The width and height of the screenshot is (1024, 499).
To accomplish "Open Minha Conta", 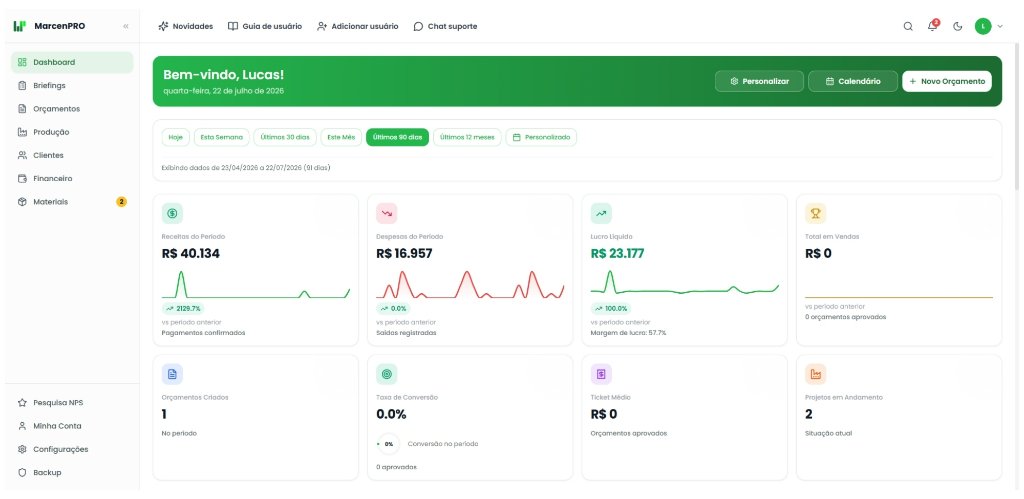I will tap(72, 426).
